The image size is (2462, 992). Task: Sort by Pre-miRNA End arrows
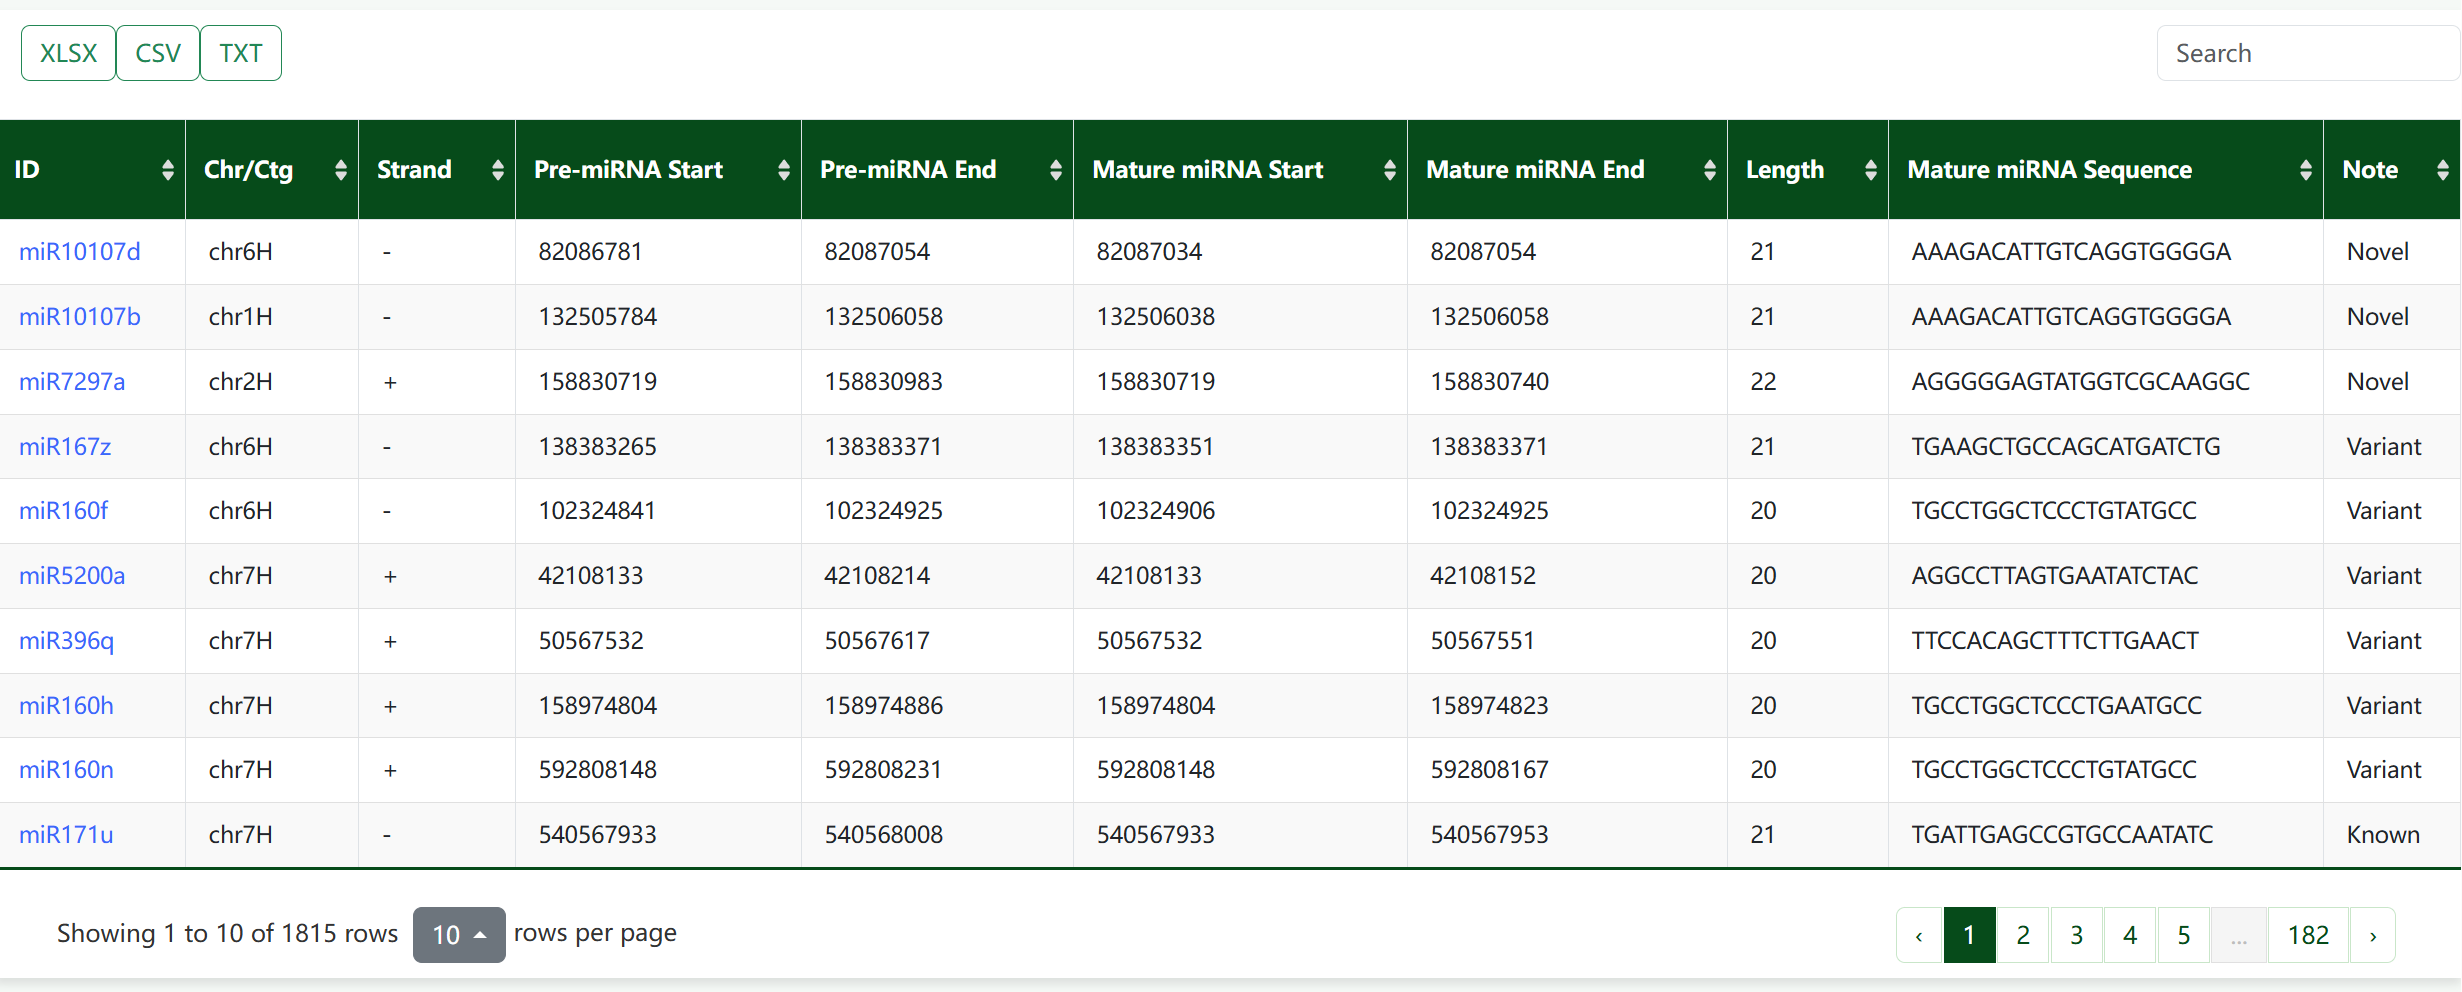point(1056,171)
